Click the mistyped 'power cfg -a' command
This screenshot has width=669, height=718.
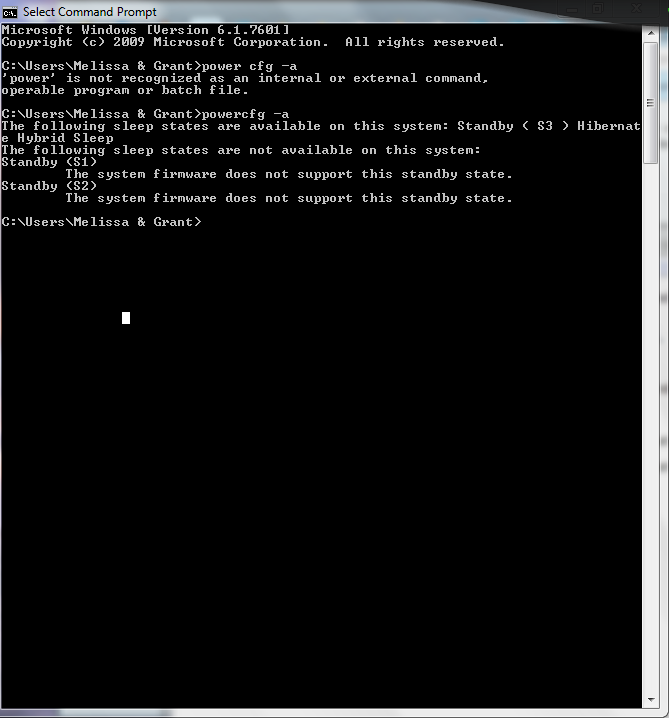tap(250, 66)
